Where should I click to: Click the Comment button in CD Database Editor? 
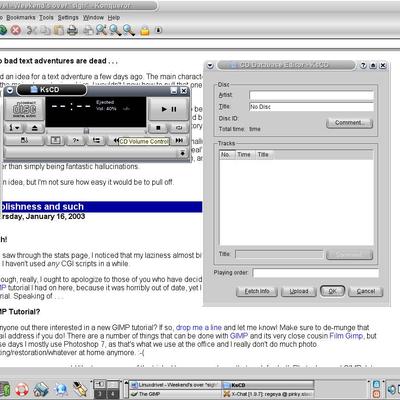(349, 123)
